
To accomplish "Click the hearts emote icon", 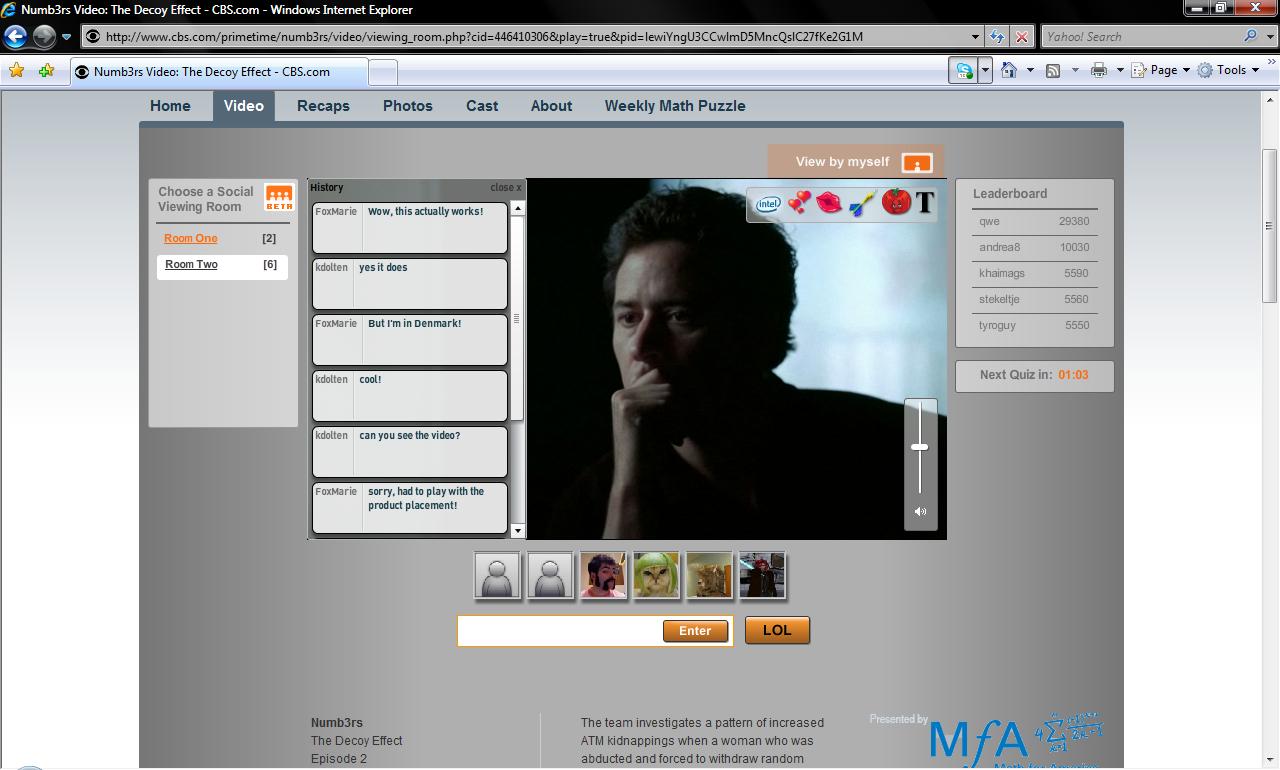I will [799, 203].
